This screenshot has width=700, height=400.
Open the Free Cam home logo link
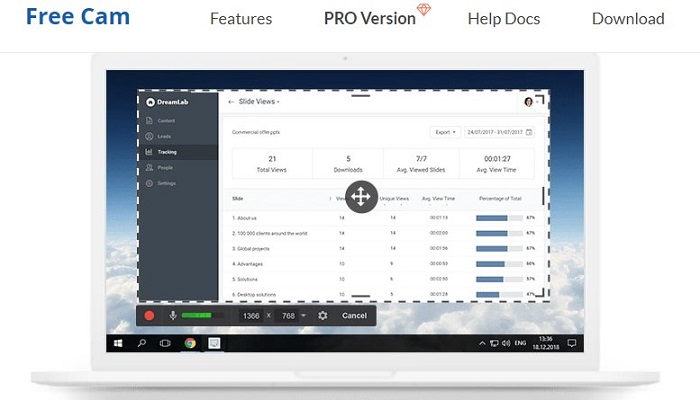coord(78,17)
